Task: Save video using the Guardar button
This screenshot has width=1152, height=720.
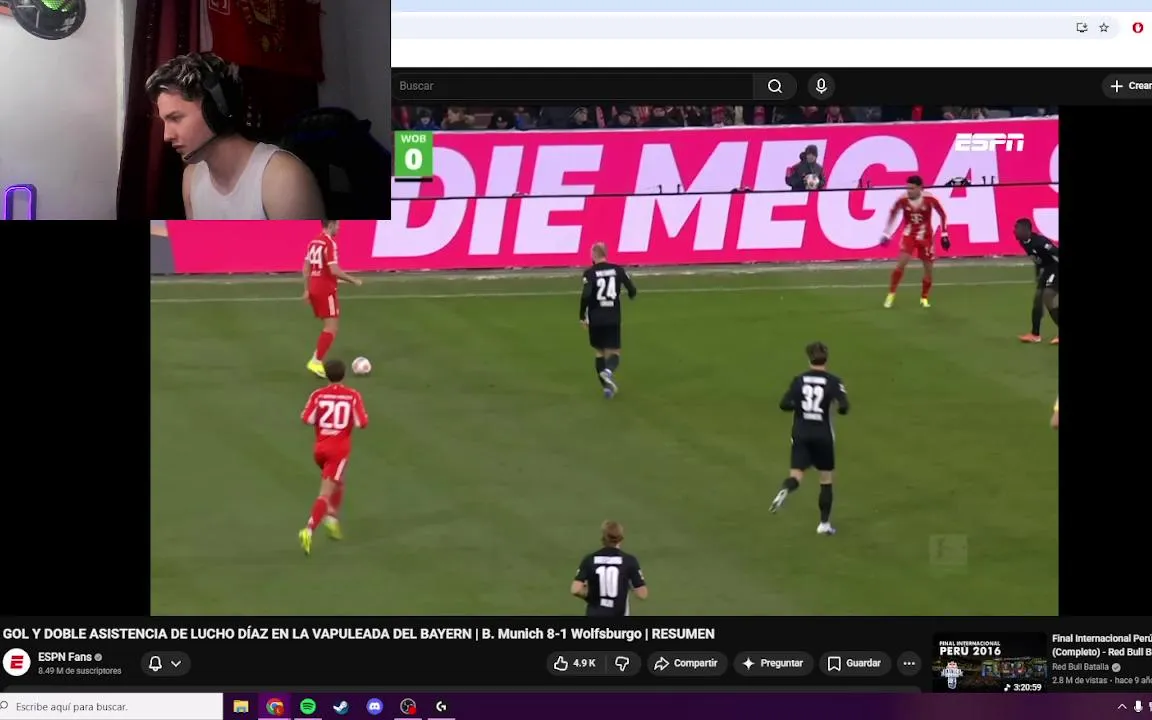Action: 854,663
